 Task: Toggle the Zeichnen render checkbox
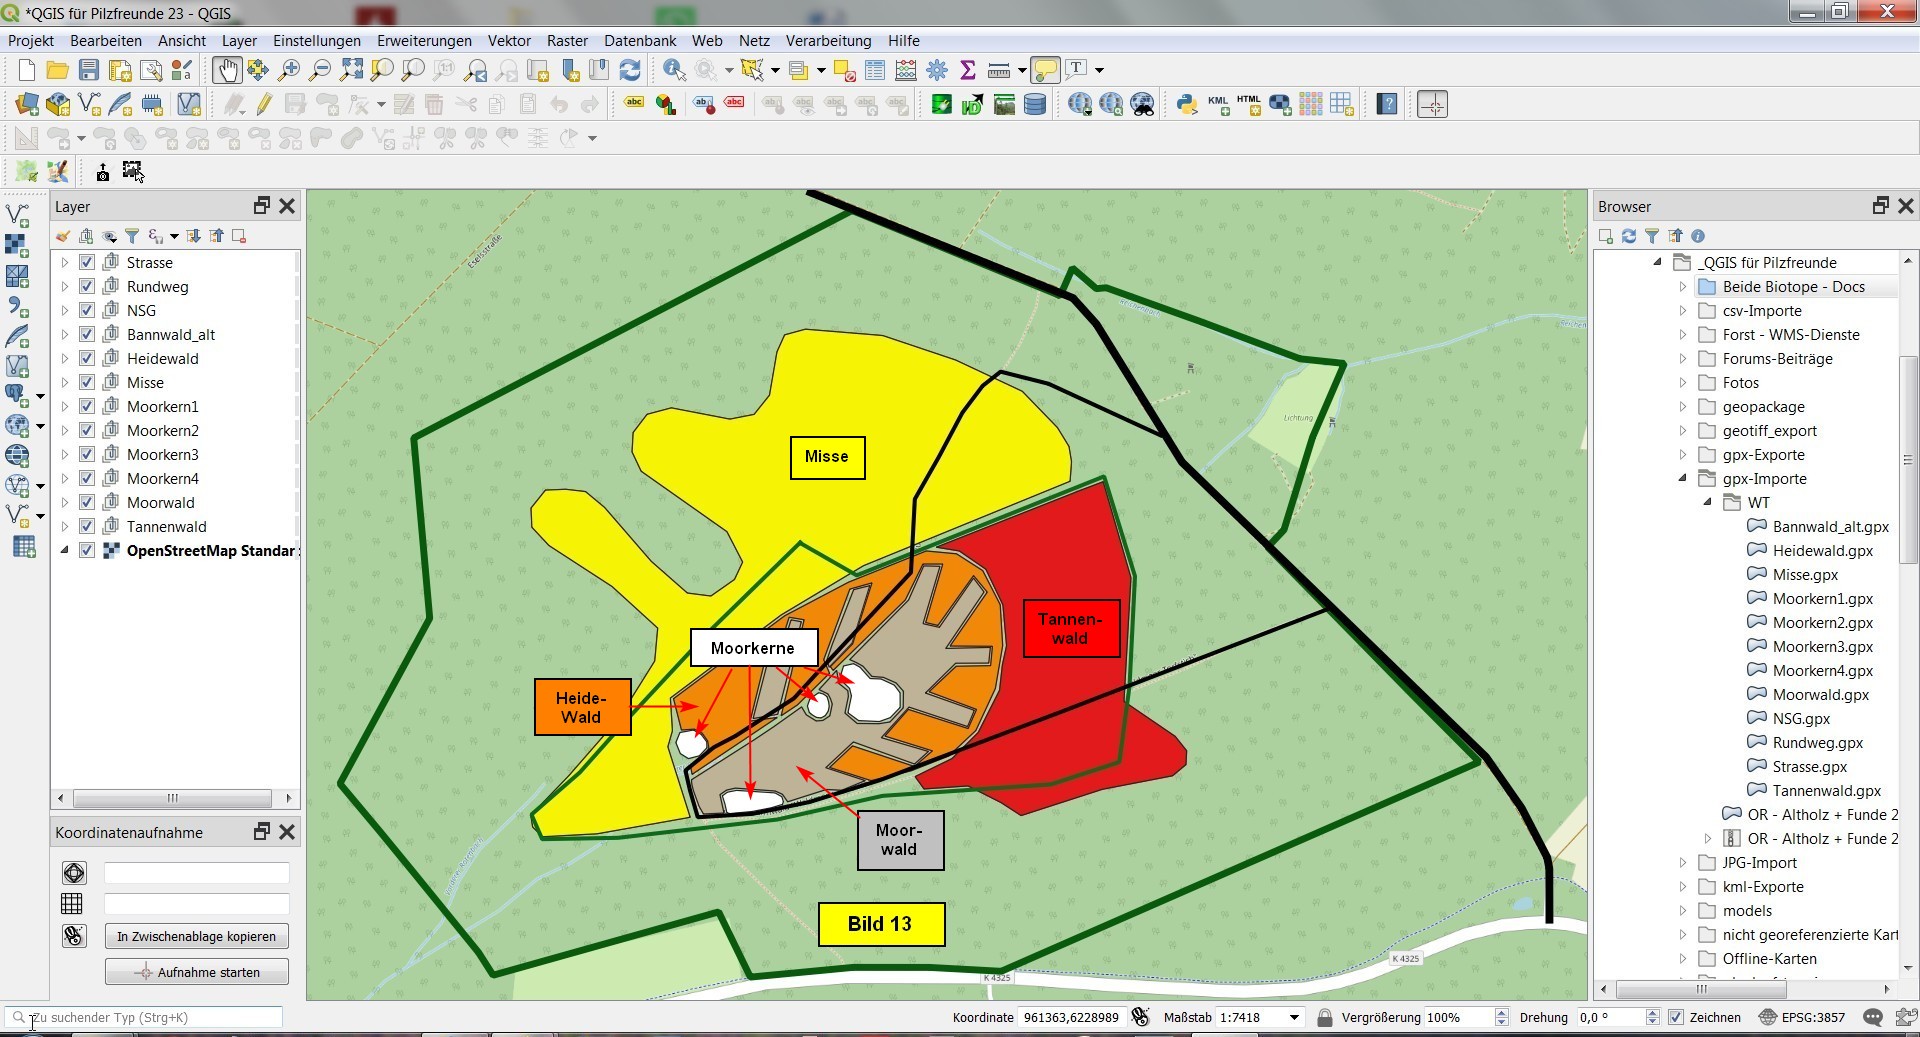[1676, 1018]
